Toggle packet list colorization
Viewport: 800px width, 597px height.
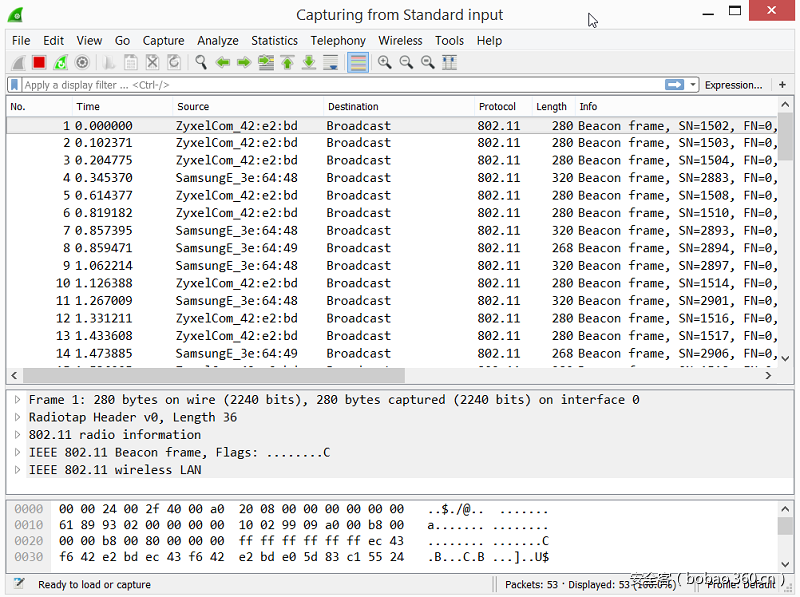pyautogui.click(x=357, y=63)
